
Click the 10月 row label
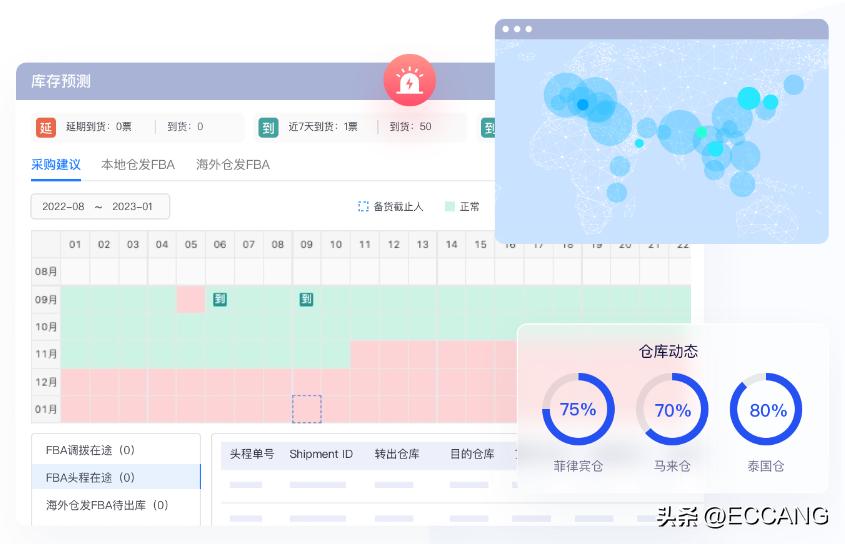[46, 327]
